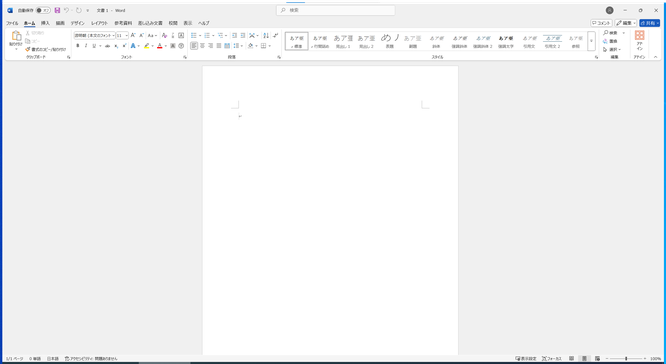Open the font size dropdown
This screenshot has height=364, width=666.
tap(127, 36)
